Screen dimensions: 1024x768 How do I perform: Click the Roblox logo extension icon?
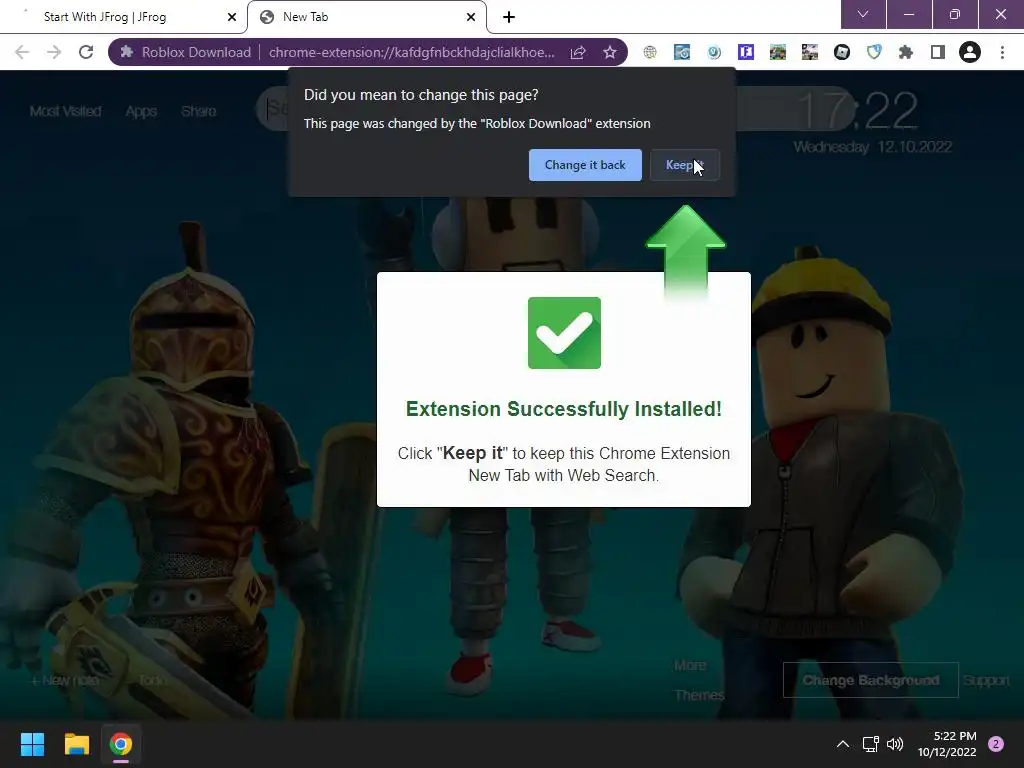coord(842,52)
